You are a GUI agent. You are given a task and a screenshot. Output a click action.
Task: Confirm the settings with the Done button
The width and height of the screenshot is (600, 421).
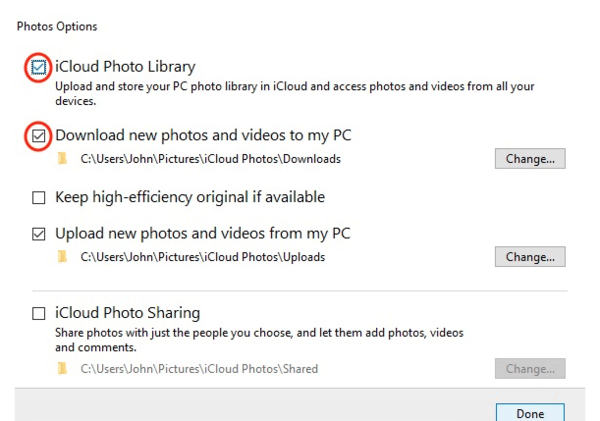point(530,413)
